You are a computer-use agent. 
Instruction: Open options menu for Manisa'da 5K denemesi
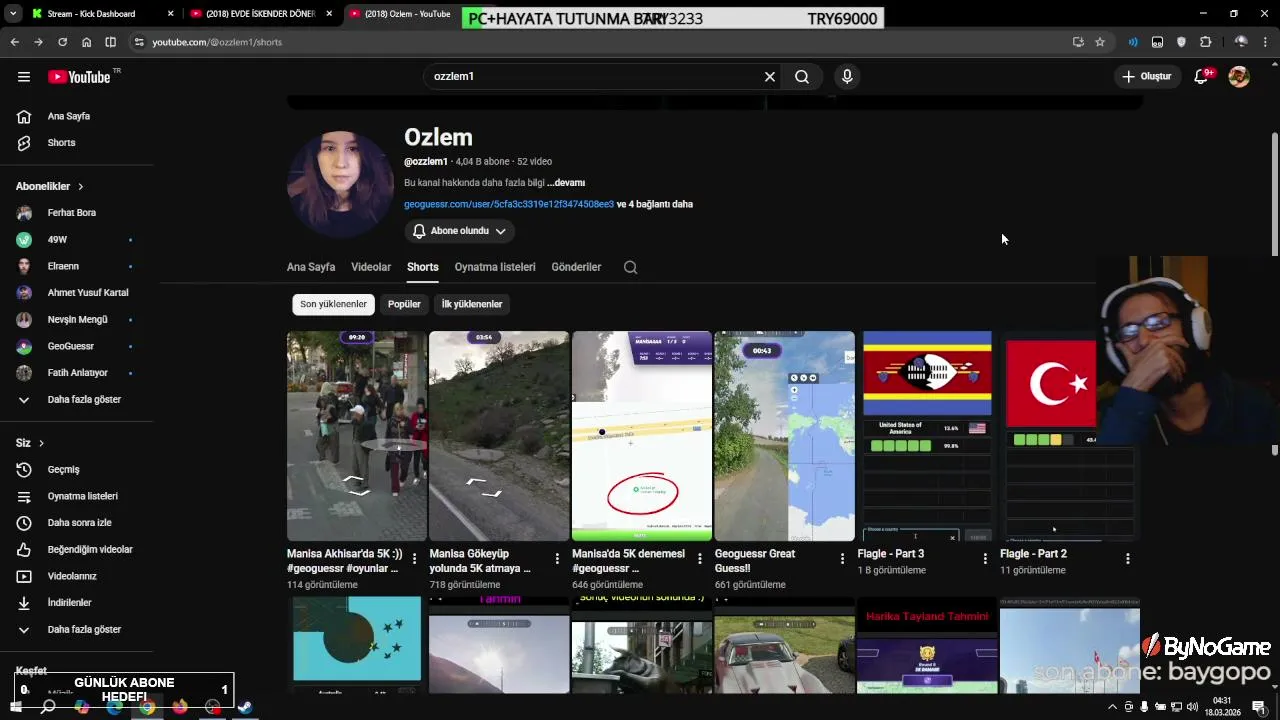point(700,559)
